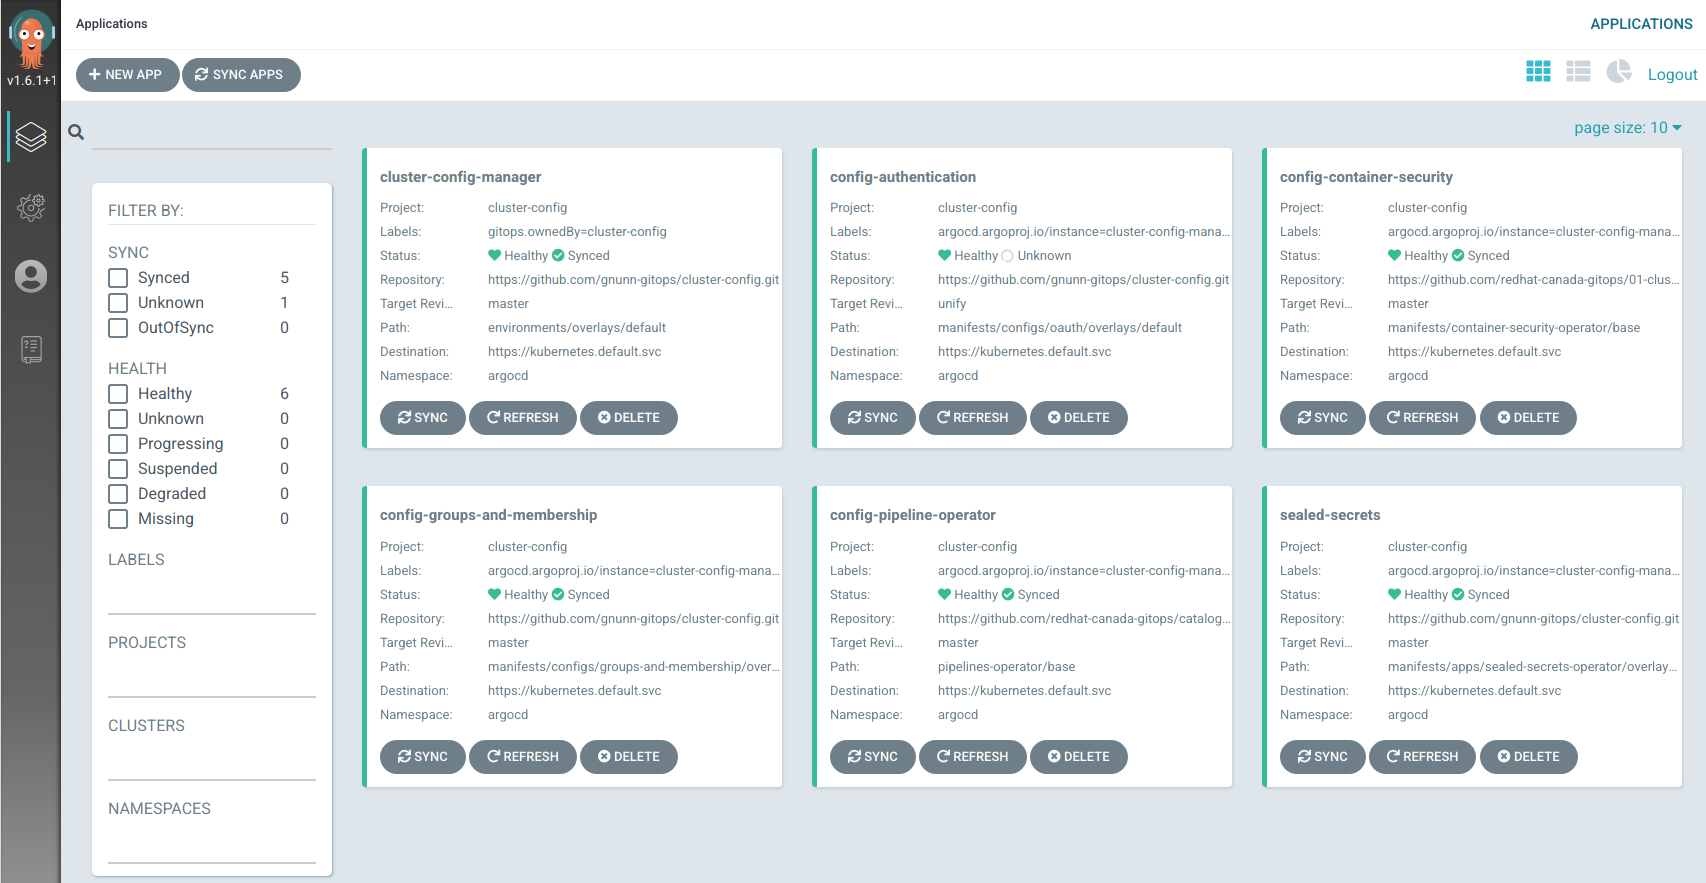Create a new app with NEW APP
The height and width of the screenshot is (883, 1706).
click(127, 75)
